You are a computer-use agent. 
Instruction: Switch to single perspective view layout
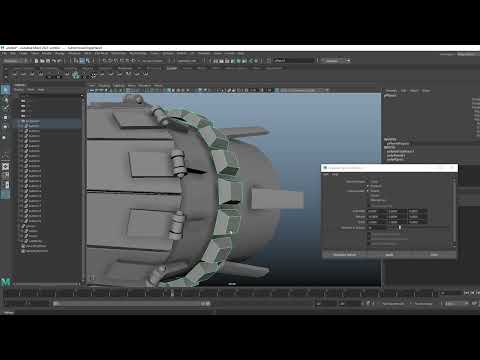click(5, 166)
